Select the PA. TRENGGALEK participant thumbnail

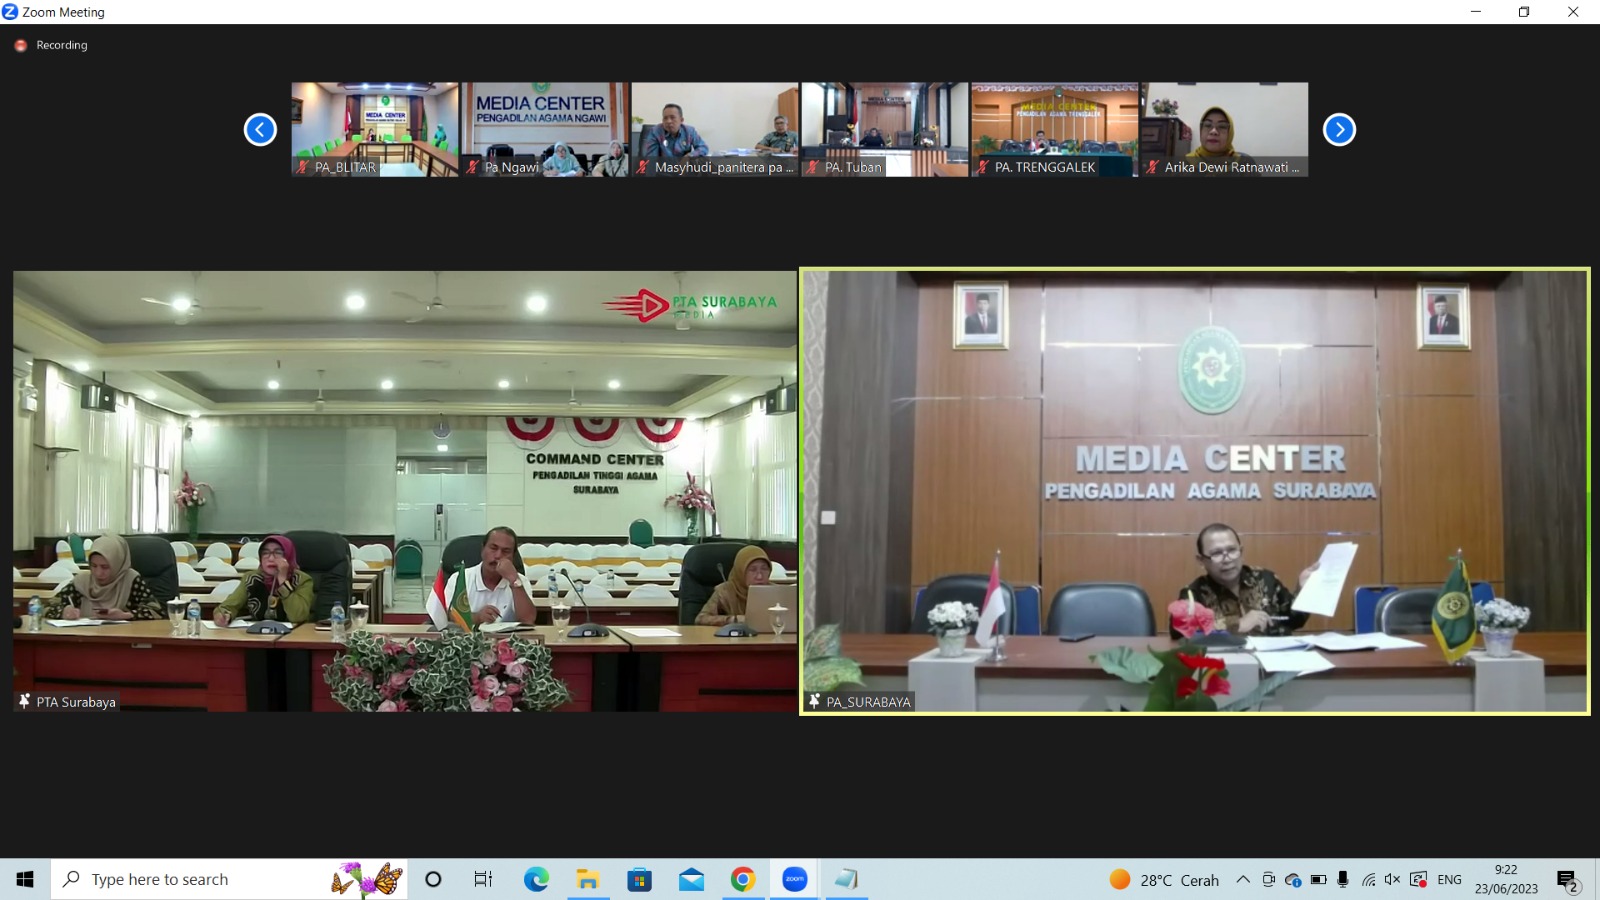pos(1055,129)
